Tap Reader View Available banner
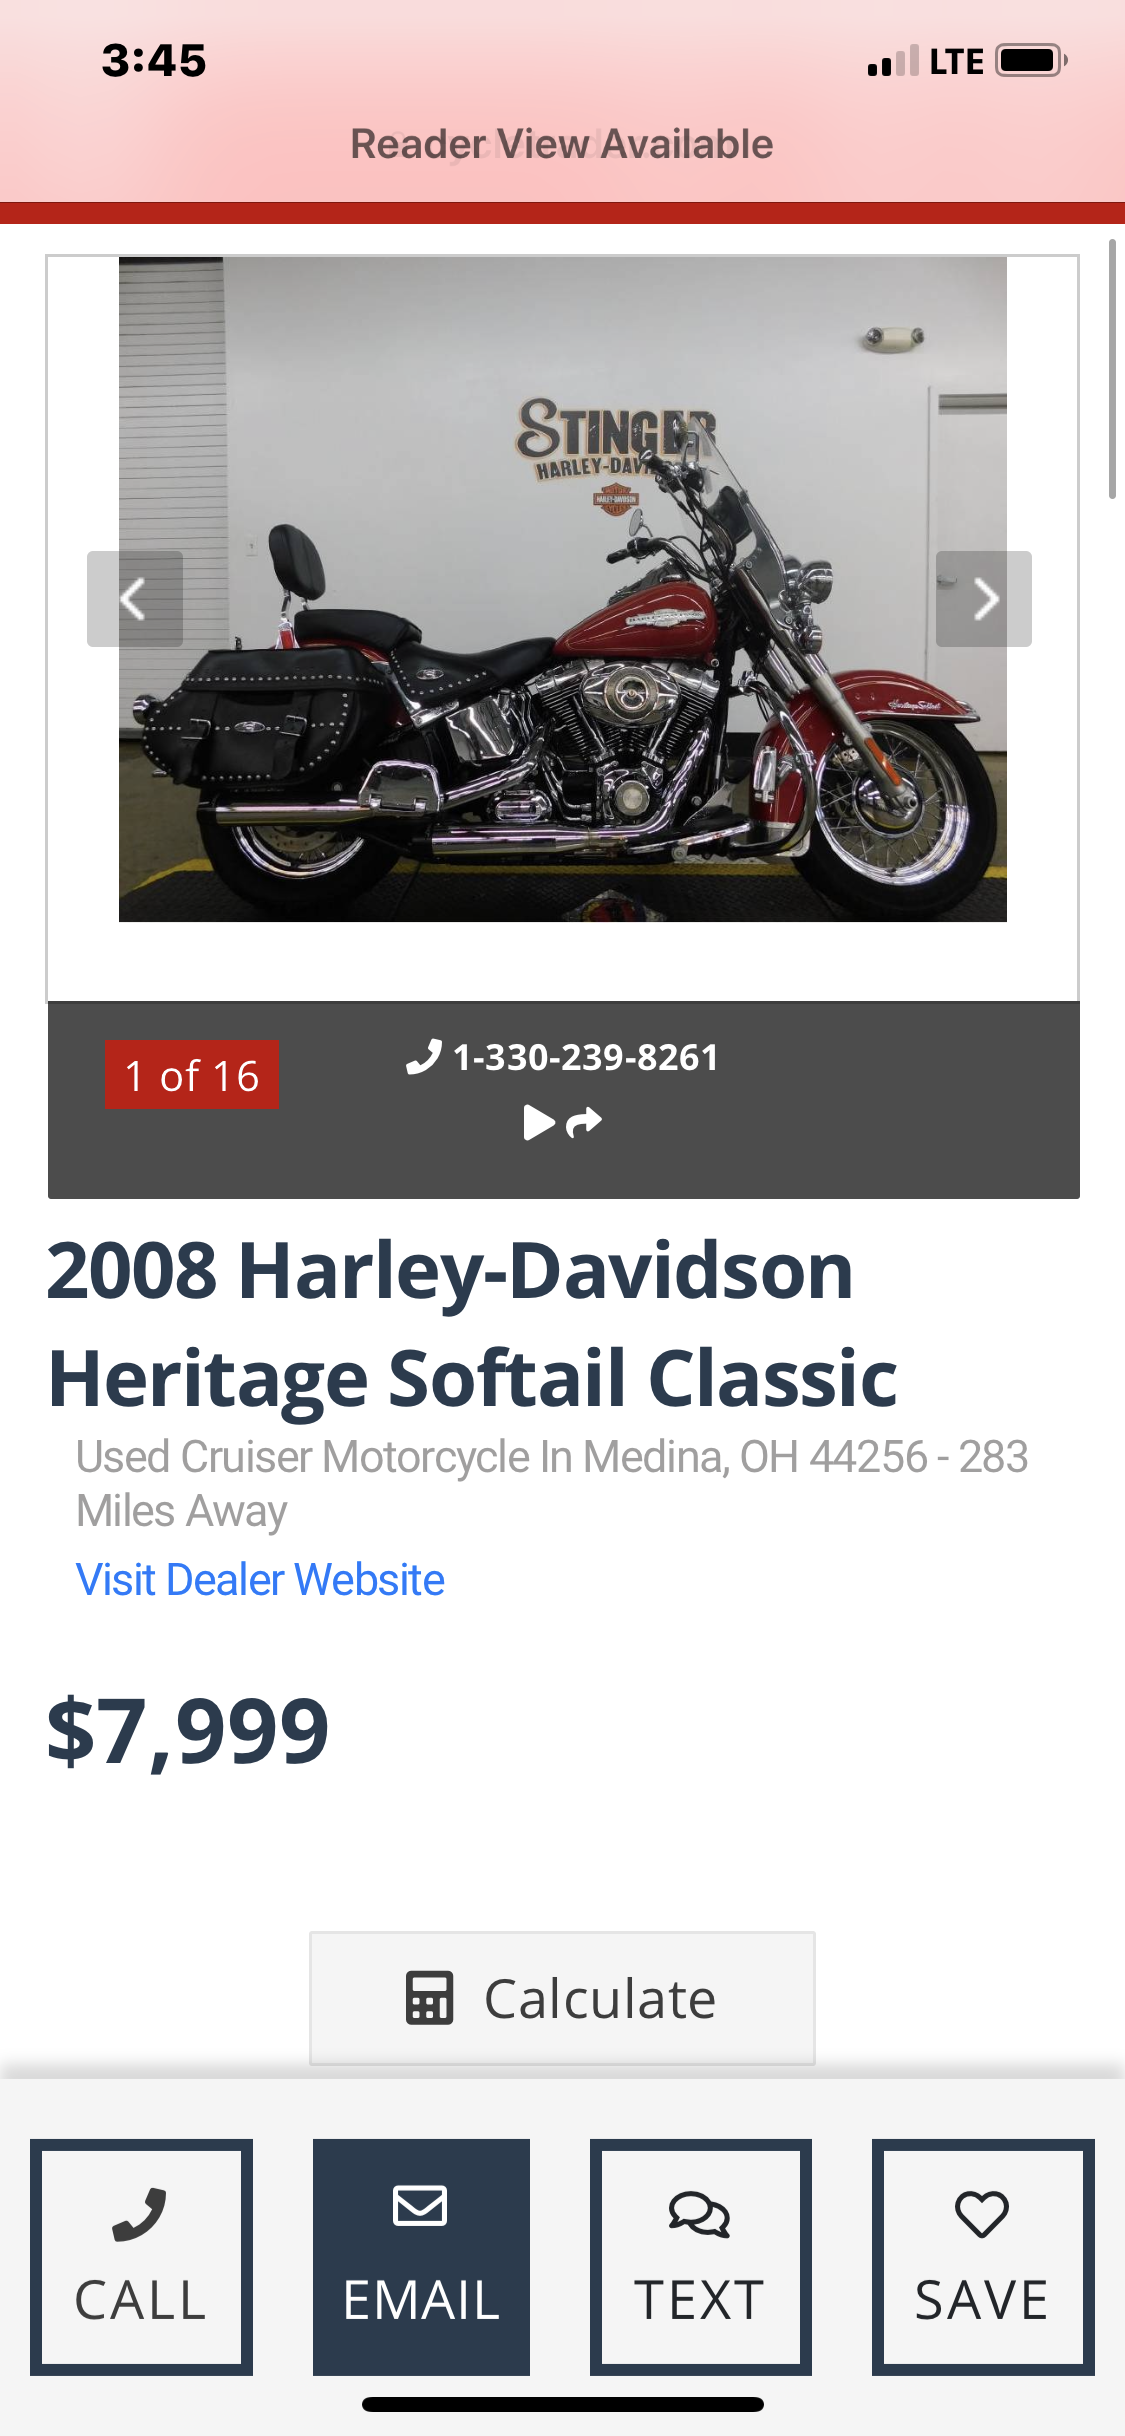 click(562, 144)
